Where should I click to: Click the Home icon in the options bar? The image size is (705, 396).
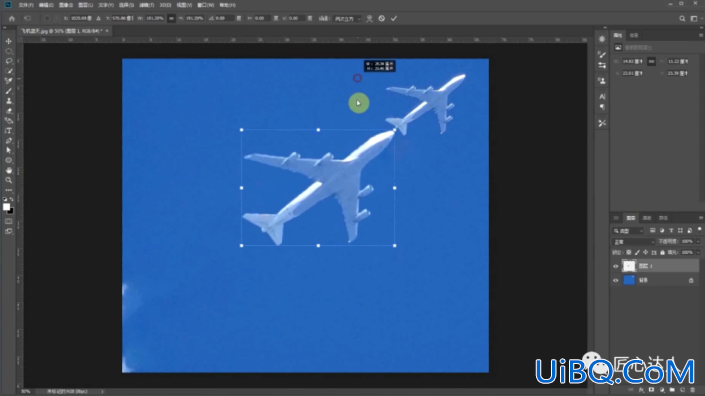[x=12, y=18]
